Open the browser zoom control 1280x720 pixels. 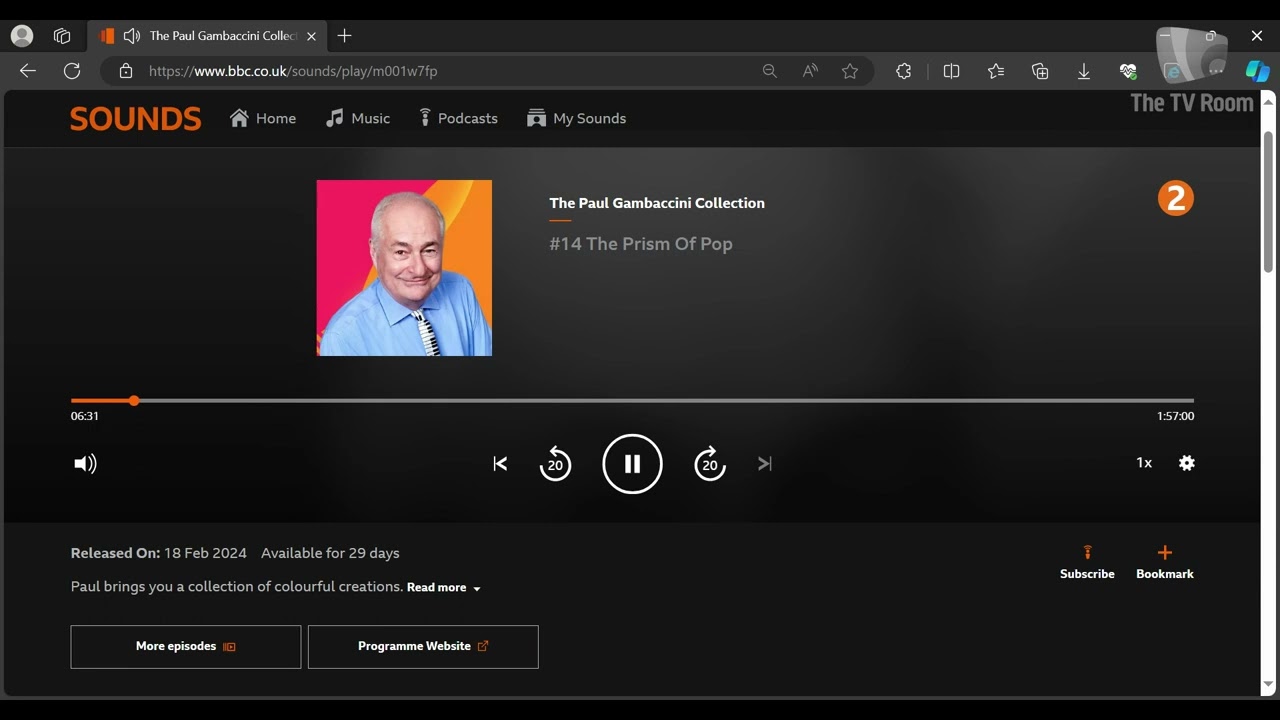(x=769, y=71)
